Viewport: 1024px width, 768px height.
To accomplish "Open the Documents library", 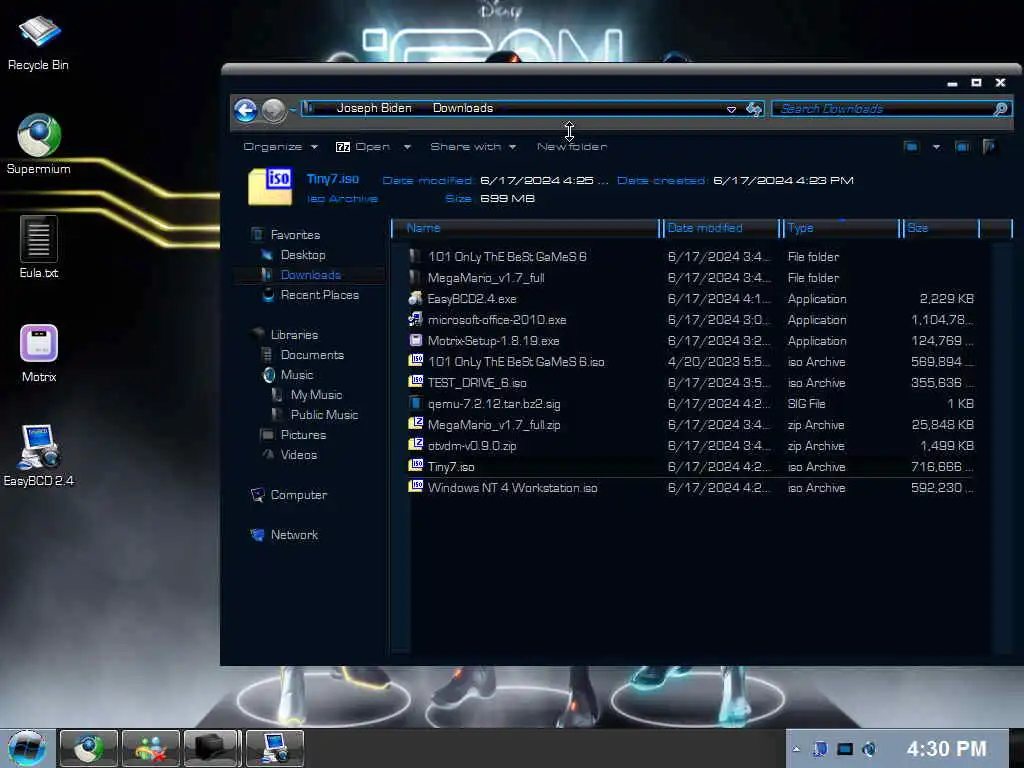I will click(x=312, y=355).
